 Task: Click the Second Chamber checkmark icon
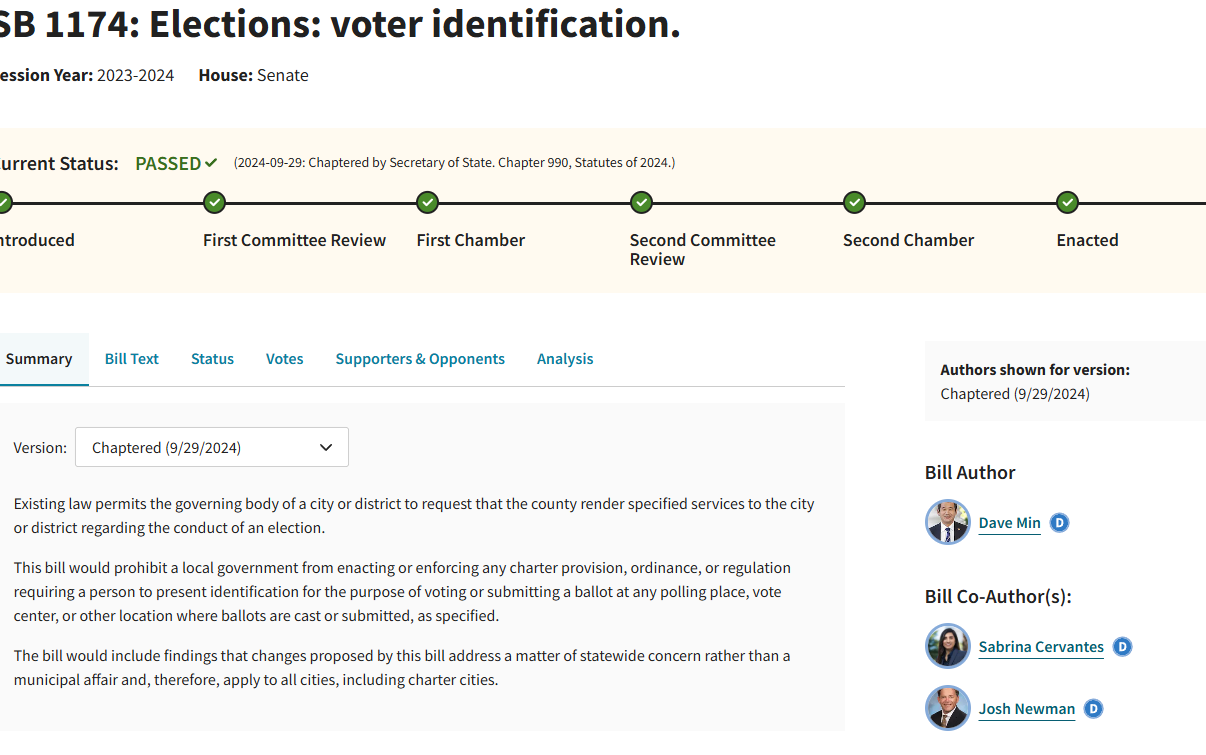854,203
